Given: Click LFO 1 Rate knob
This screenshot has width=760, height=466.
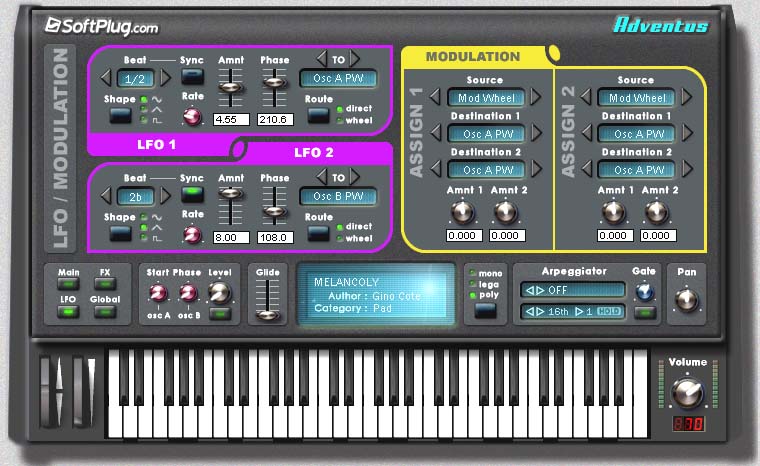Looking at the screenshot, I should (x=192, y=116).
